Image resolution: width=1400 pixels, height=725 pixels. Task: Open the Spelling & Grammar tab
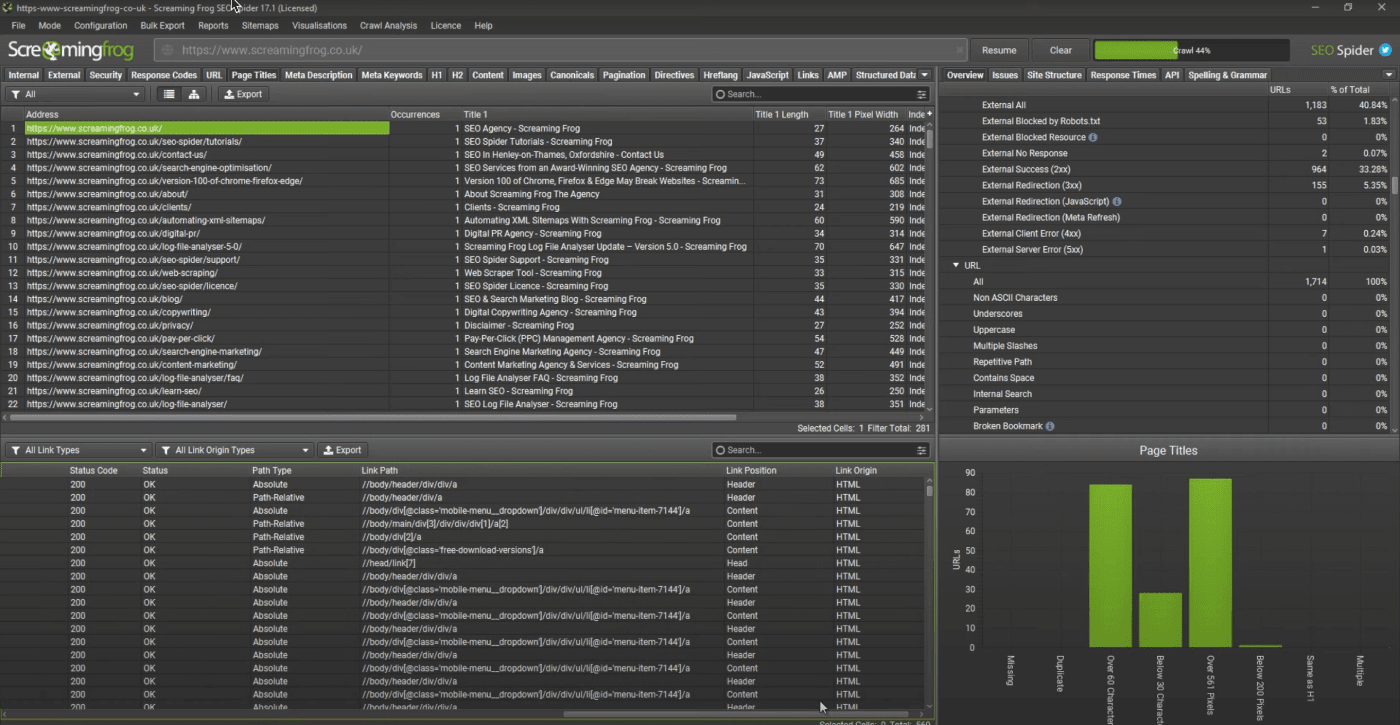pos(1227,75)
